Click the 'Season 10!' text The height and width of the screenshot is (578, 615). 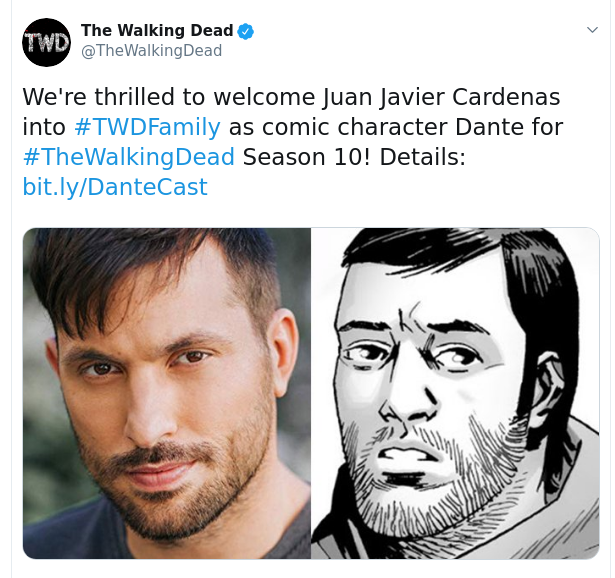[306, 157]
